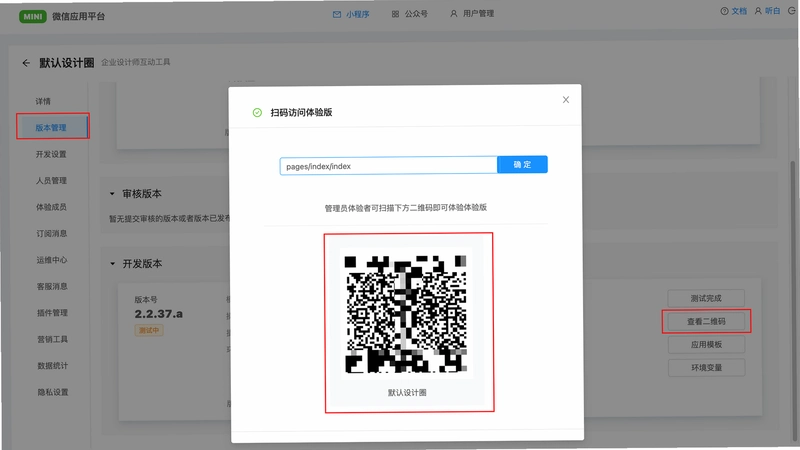Collapse the 开发版本 section
The height and width of the screenshot is (450, 800).
tap(112, 264)
